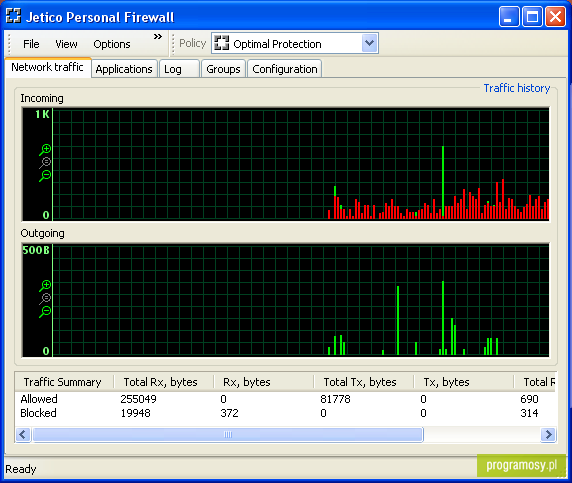Click the summary table left scroll arrow
572x483 pixels.
pos(23,434)
